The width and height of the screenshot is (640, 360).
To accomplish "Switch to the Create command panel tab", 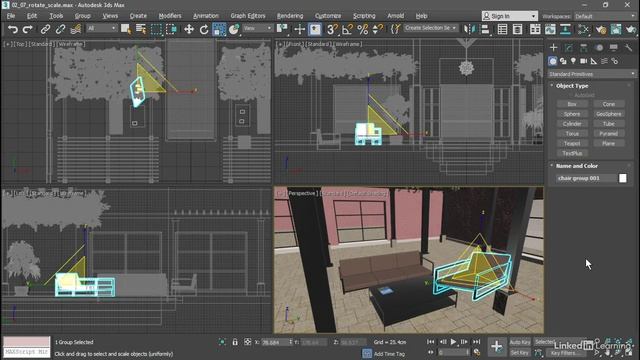I will coord(553,48).
